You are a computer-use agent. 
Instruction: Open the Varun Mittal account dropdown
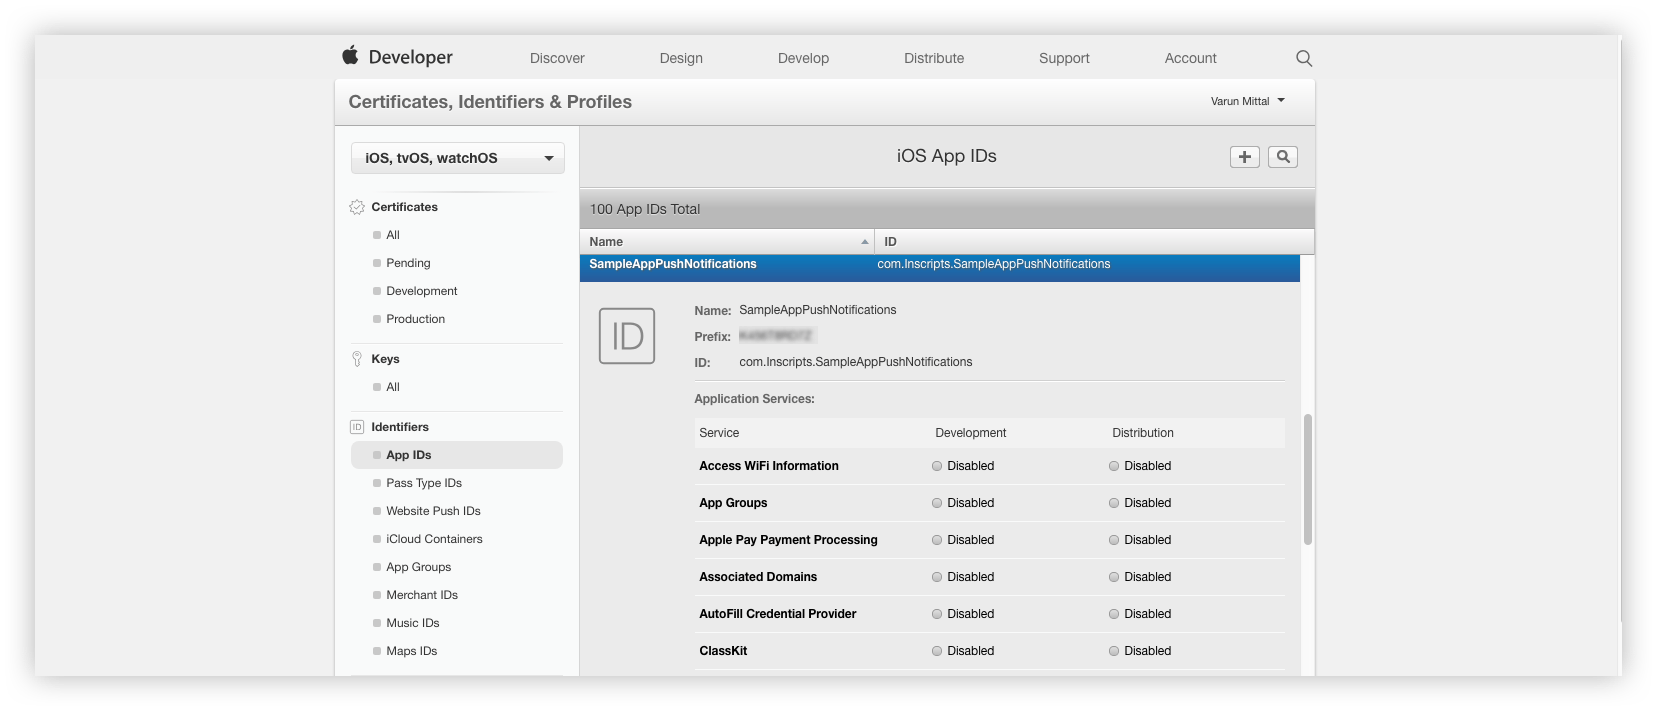tap(1247, 101)
